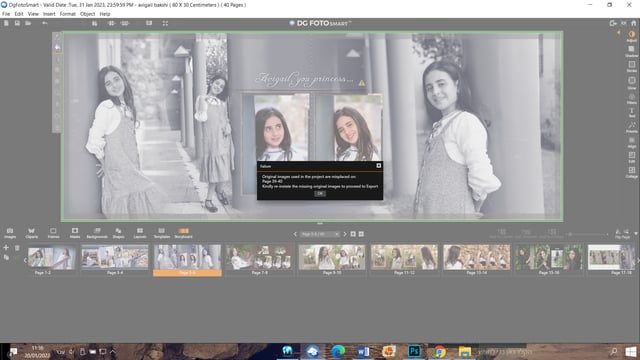This screenshot has width=640, height=360.
Task: Open File Explorer from the taskbar
Action: pyautogui.click(x=464, y=351)
